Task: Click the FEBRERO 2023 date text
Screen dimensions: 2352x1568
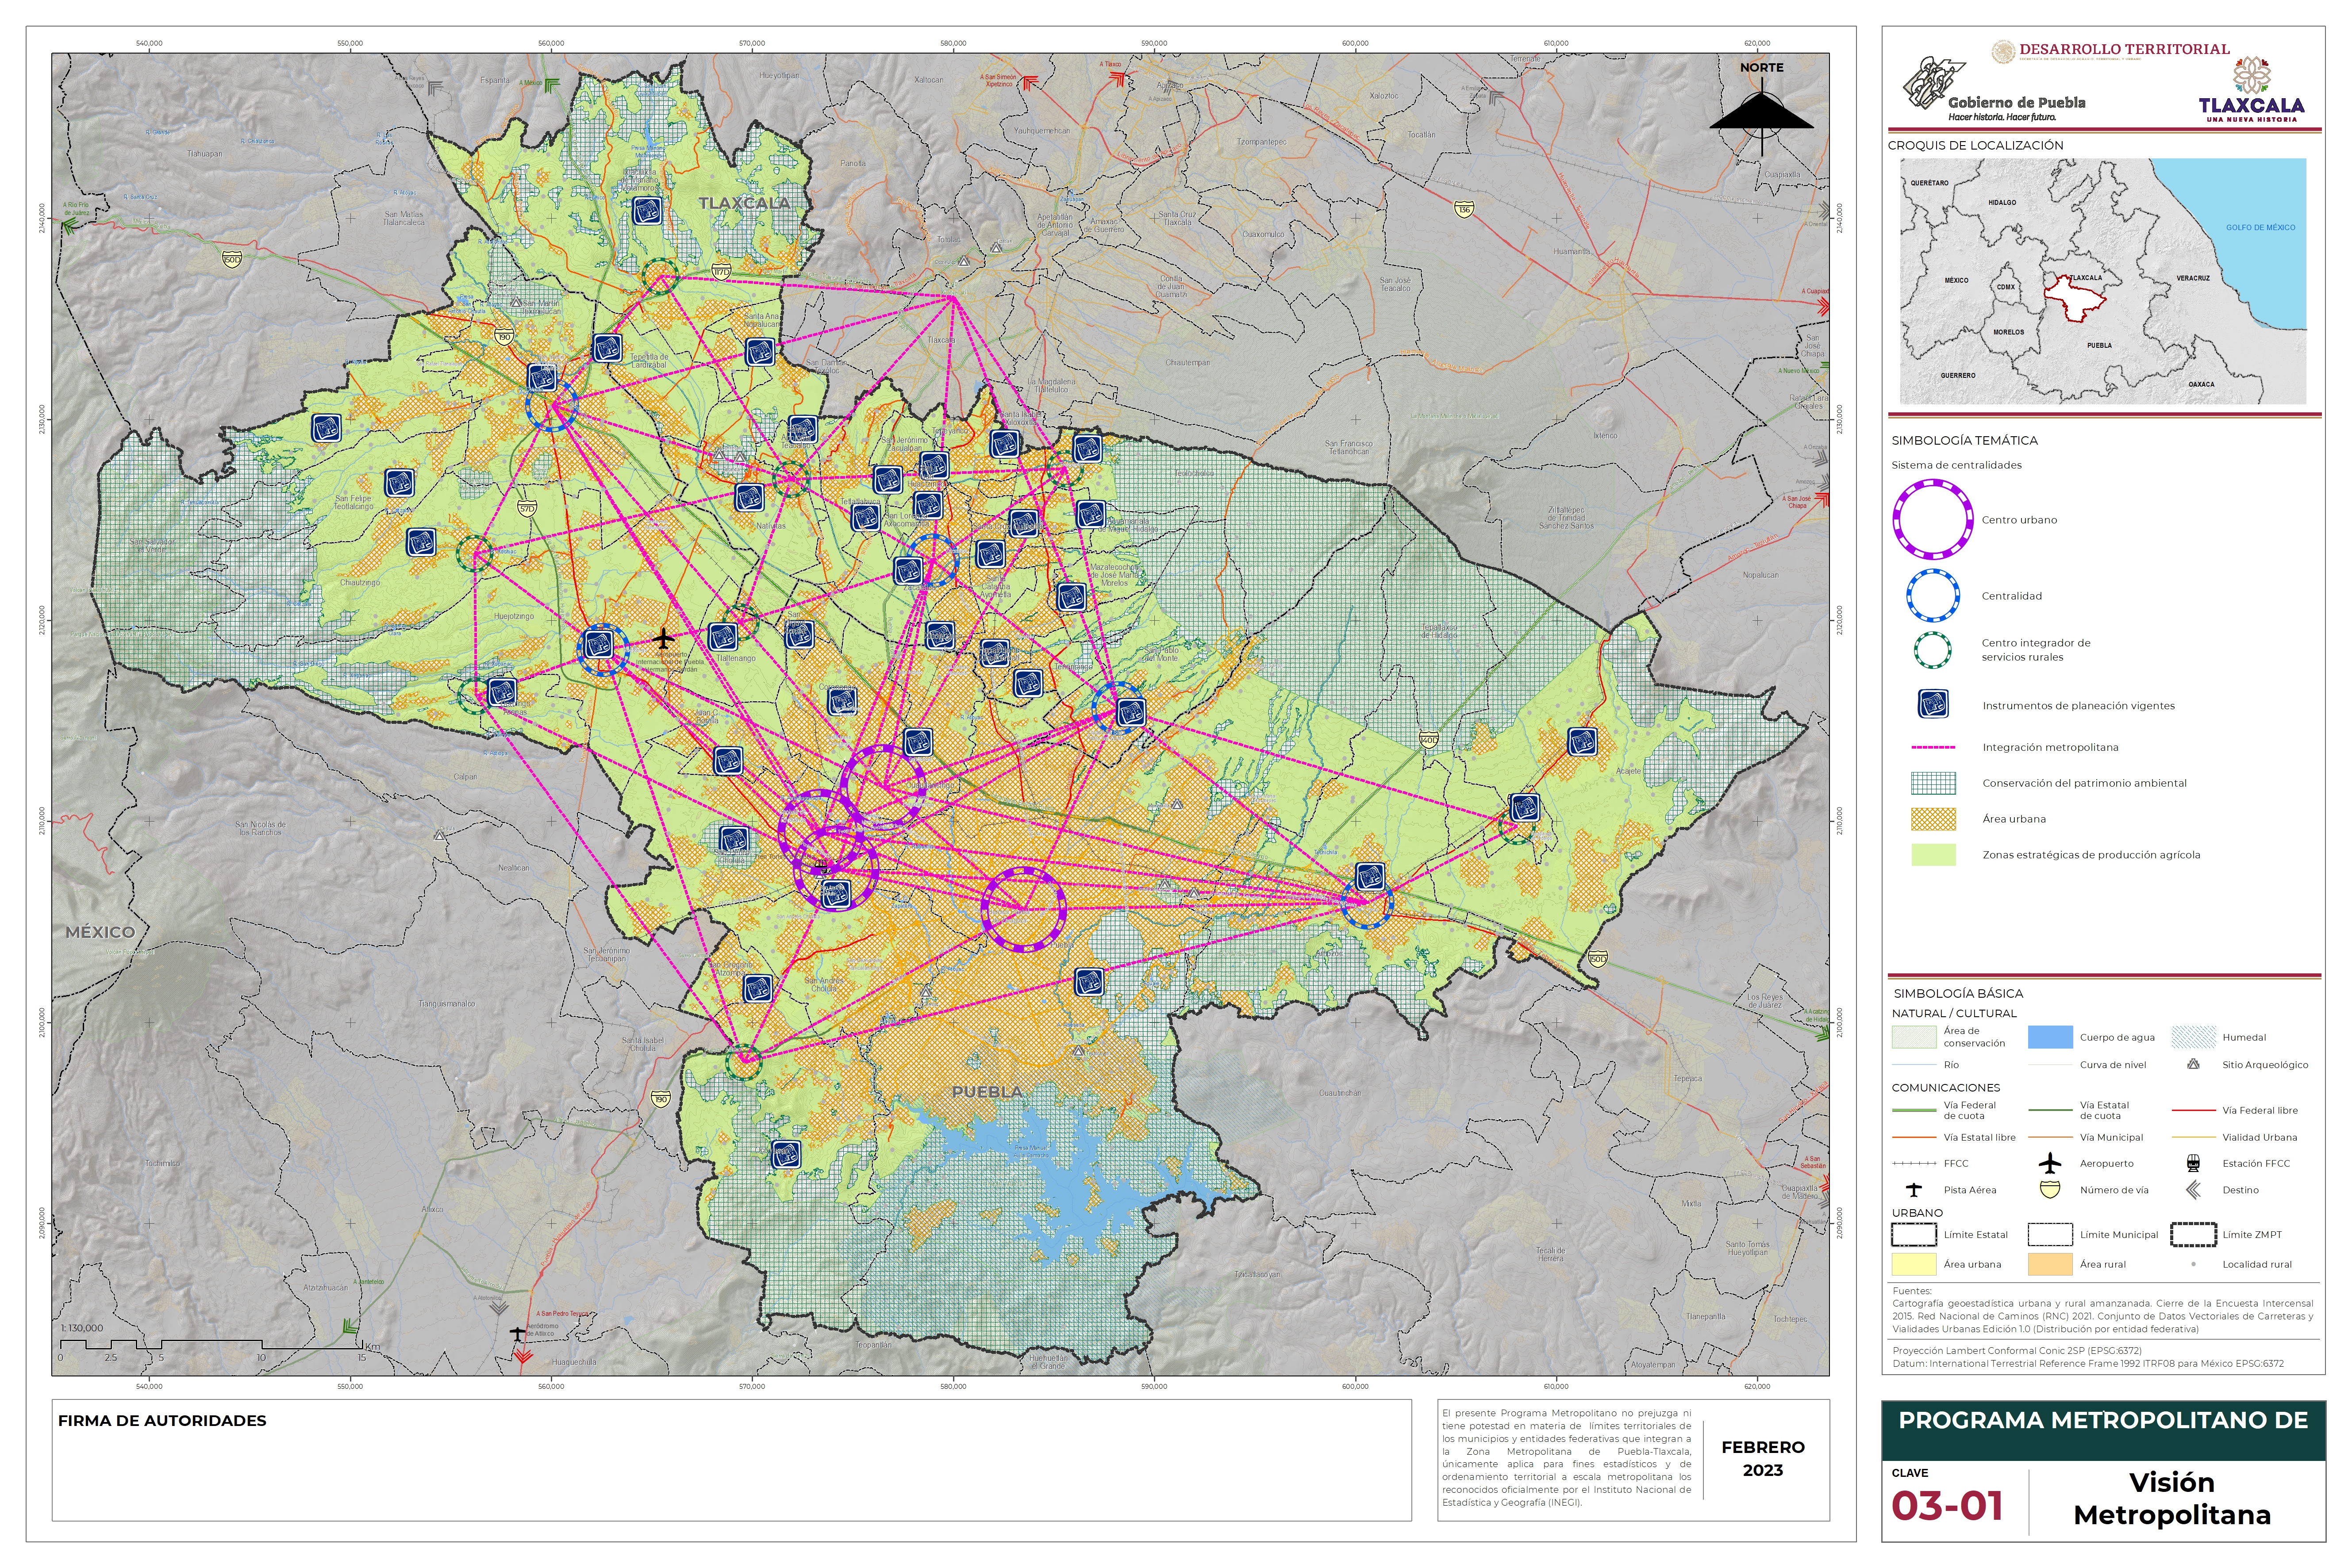Action: tap(1763, 1459)
